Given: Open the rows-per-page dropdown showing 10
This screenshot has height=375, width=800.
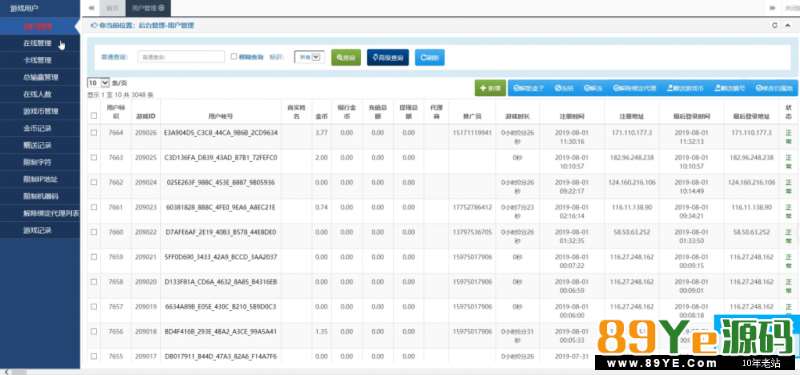Looking at the screenshot, I should [98, 83].
